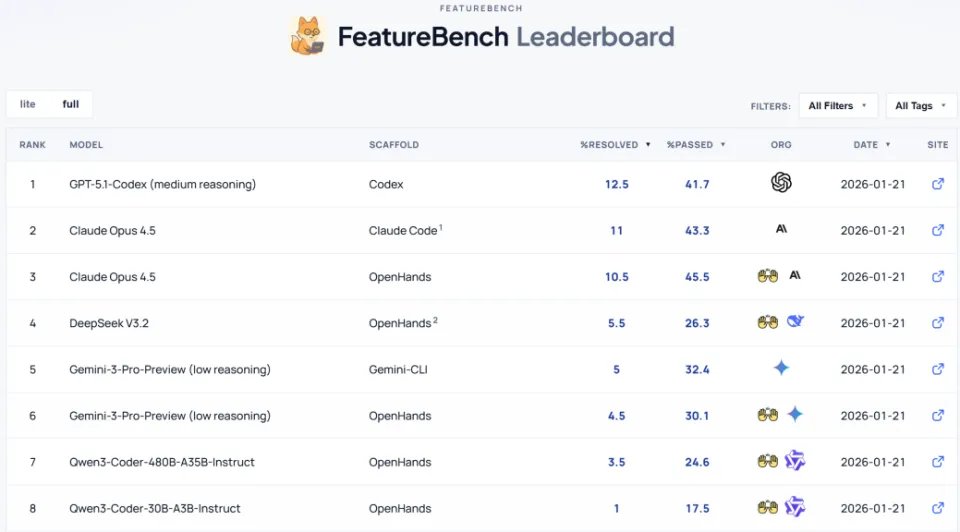Click the Model column header

(x=86, y=145)
